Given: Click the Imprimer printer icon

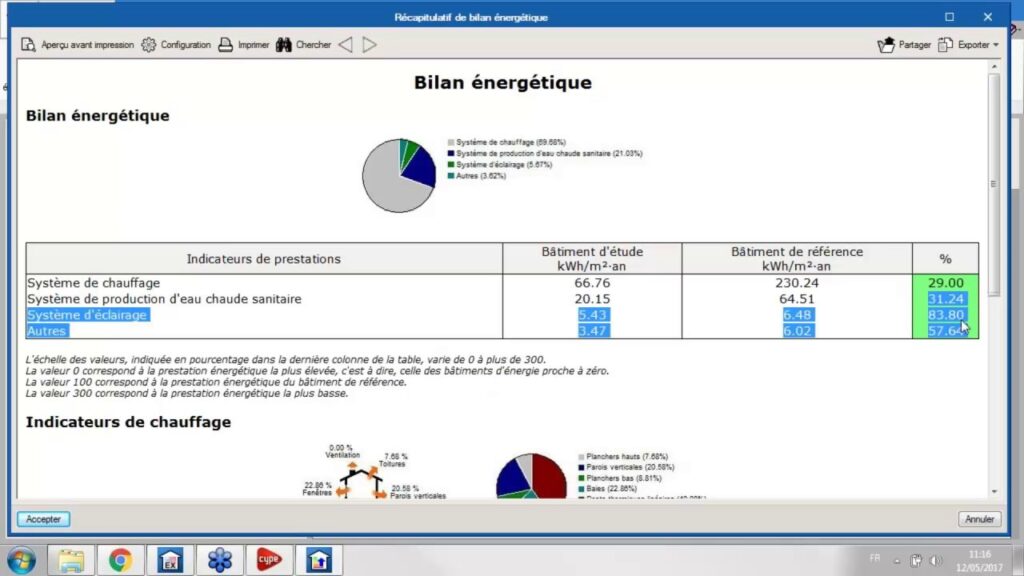Looking at the screenshot, I should 244,45.
